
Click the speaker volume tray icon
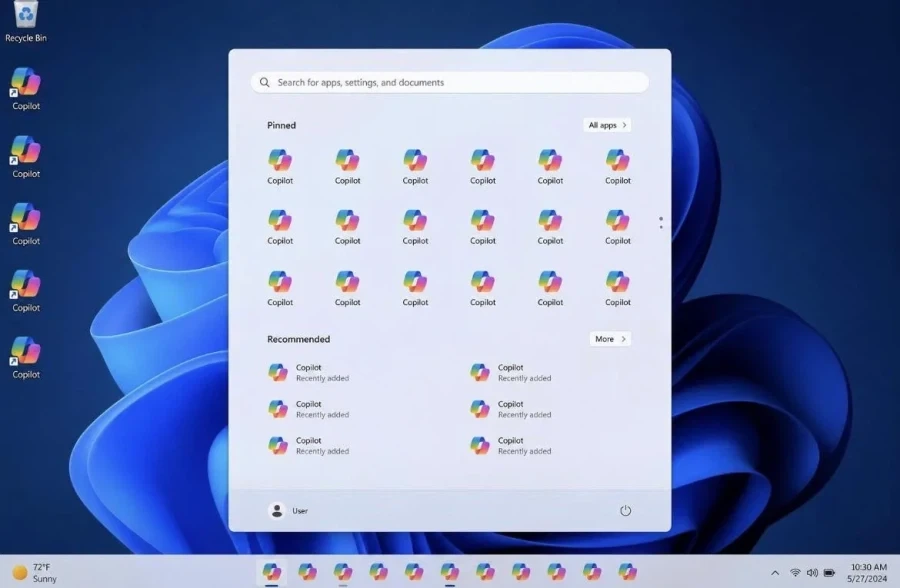tap(812, 572)
